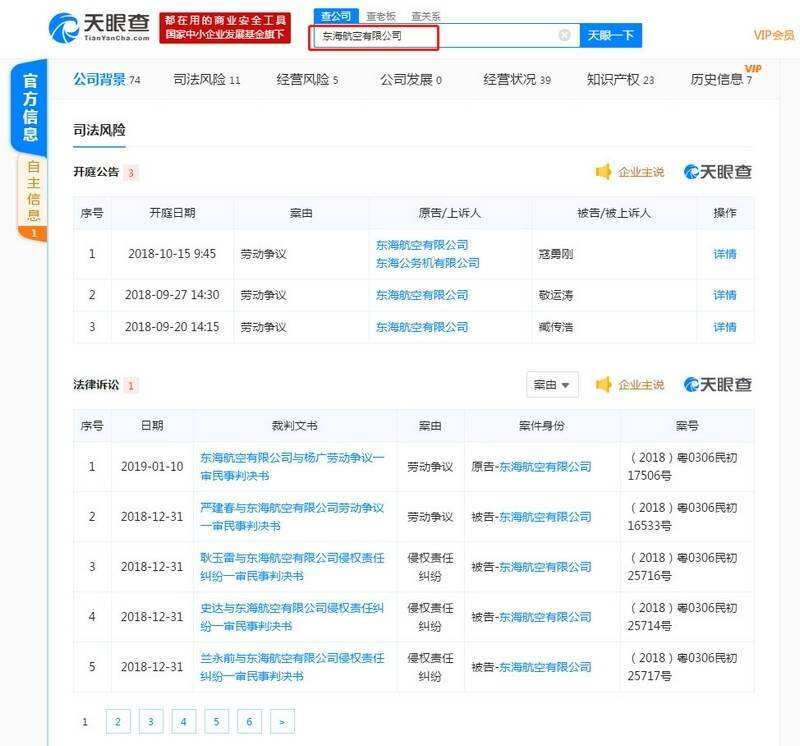Click 企业主说 in the 法律诉讼 section
The image size is (800, 746).
[641, 384]
